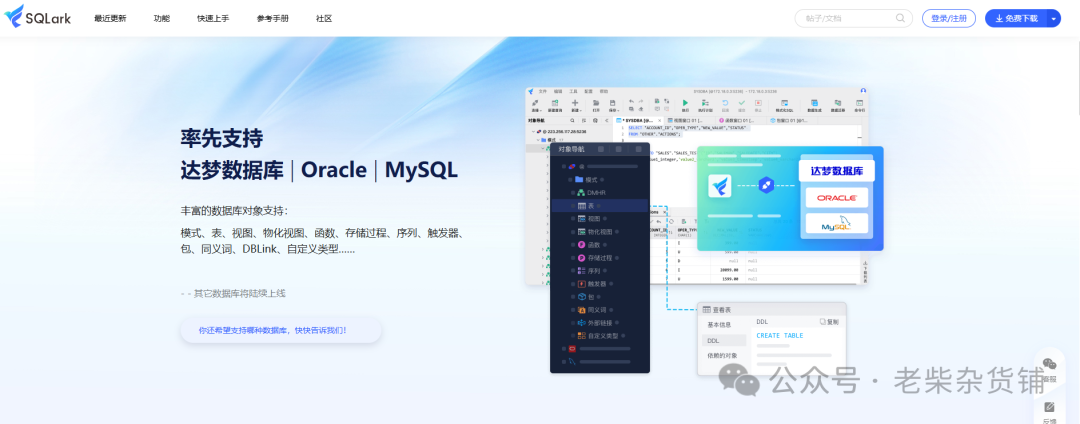Select the 视图窗口 01 tab in illustration
The width and height of the screenshot is (1080, 424).
tap(689, 120)
